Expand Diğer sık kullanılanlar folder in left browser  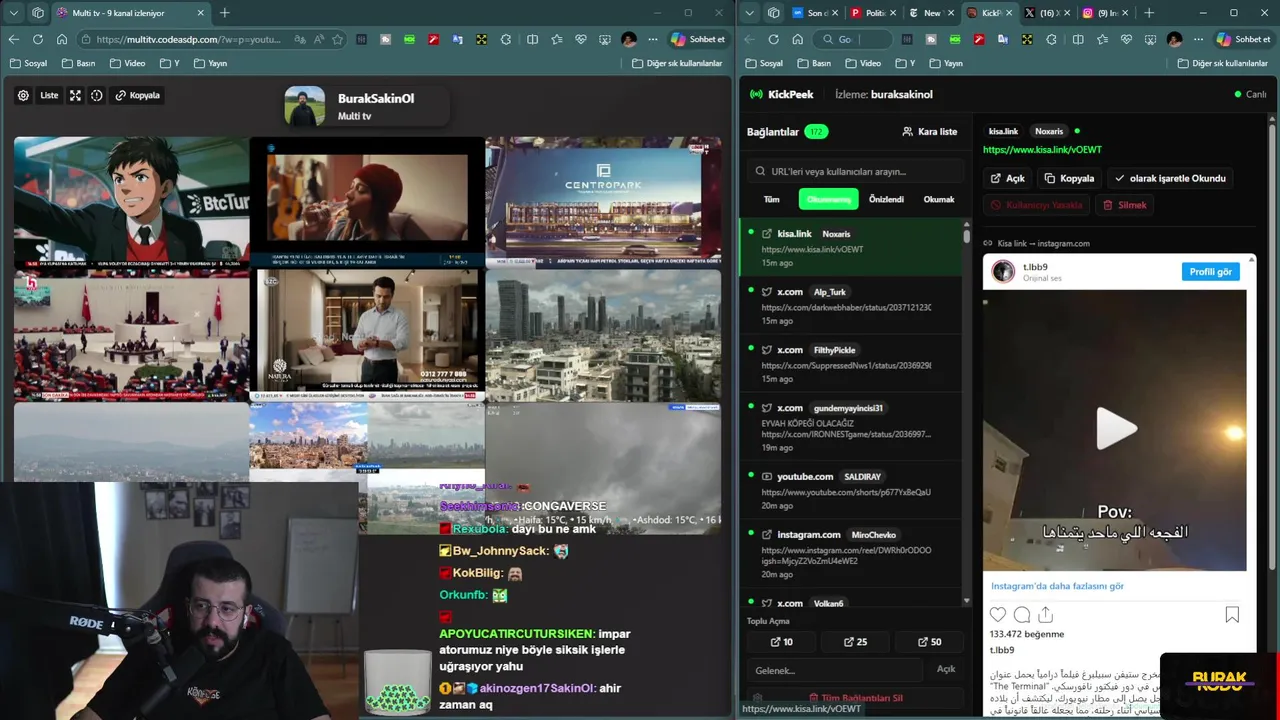(x=677, y=63)
